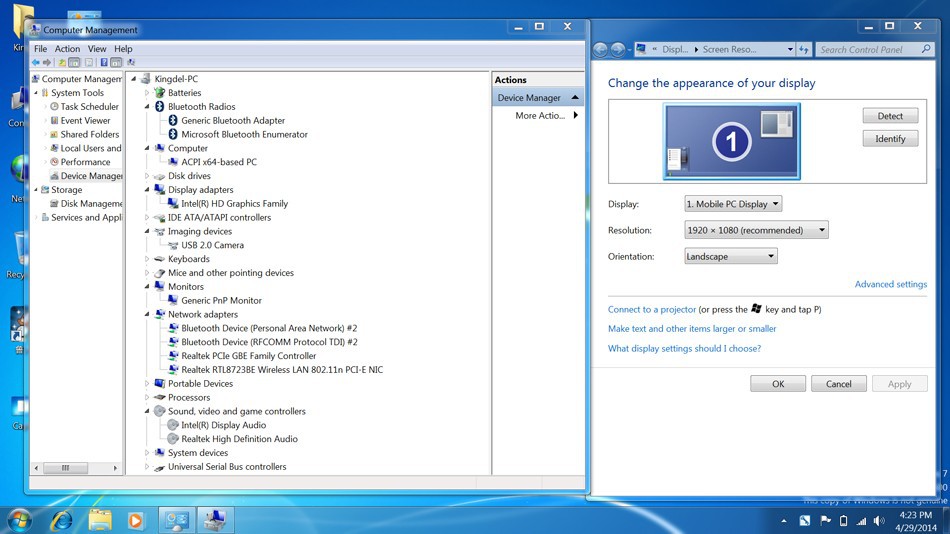Expand the Disk drives category
Viewport: 950px width, 534px height.
[x=147, y=176]
